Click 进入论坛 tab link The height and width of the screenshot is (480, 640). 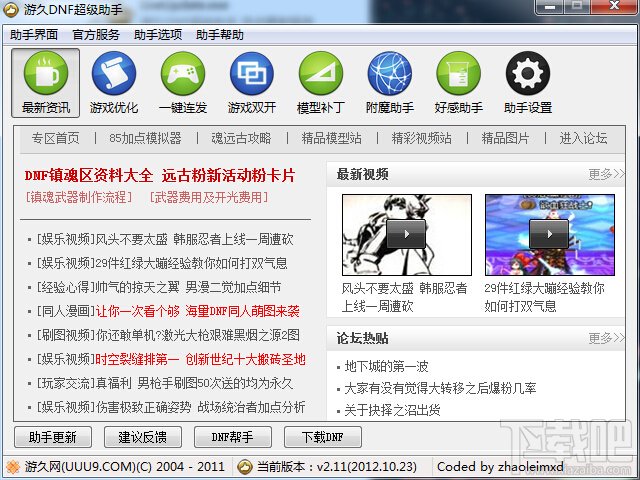click(x=583, y=138)
